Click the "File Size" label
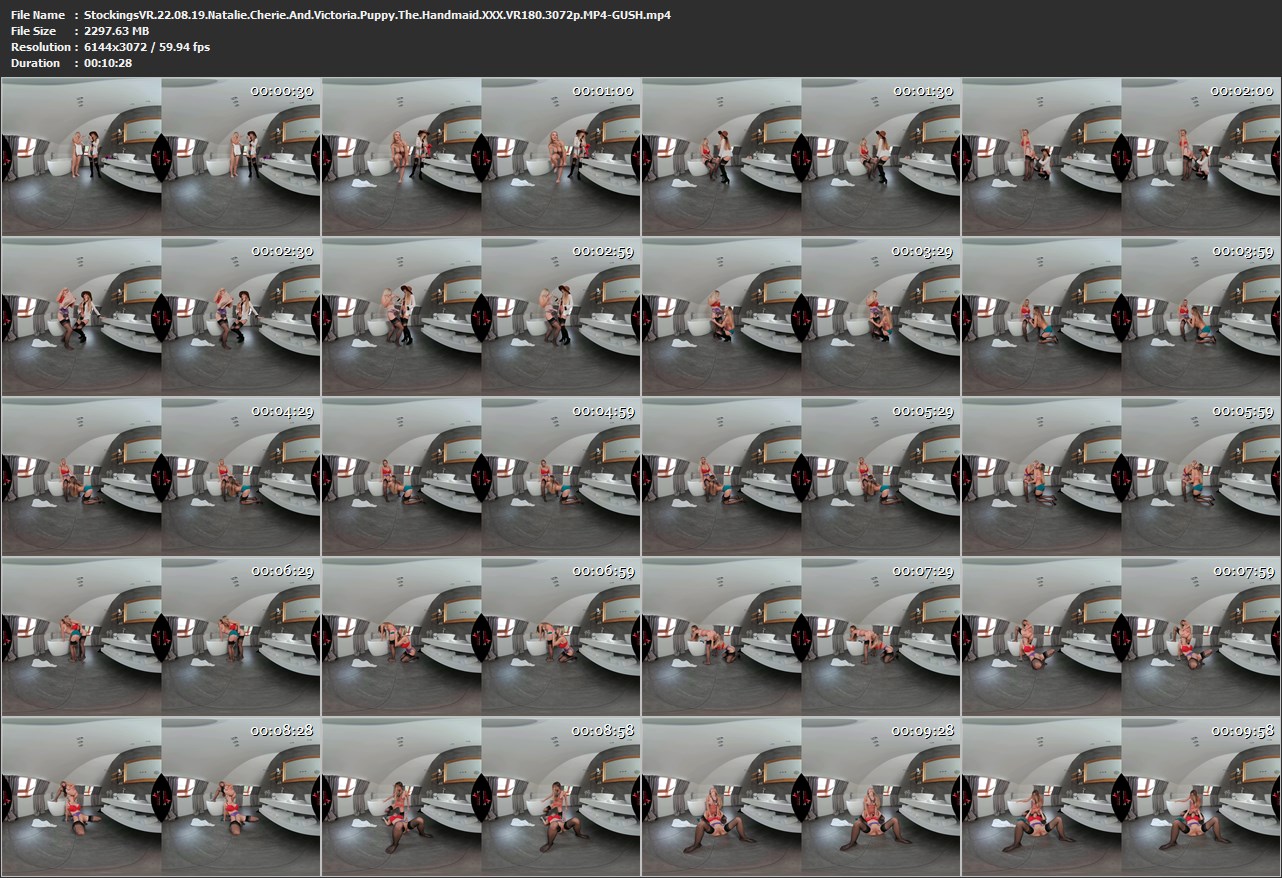The image size is (1282, 878). tap(33, 31)
